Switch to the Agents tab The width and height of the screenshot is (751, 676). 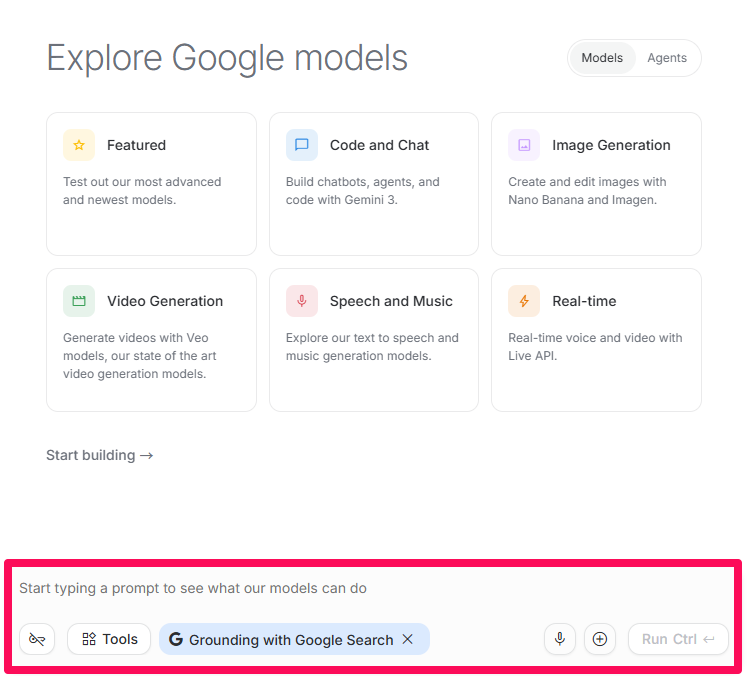(667, 58)
